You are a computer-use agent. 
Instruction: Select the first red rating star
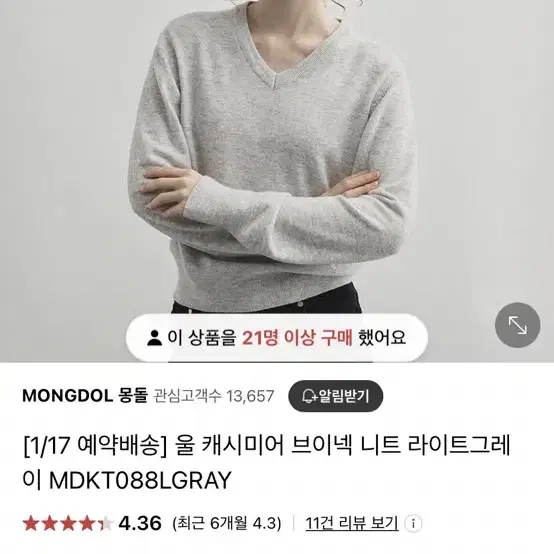(31, 523)
